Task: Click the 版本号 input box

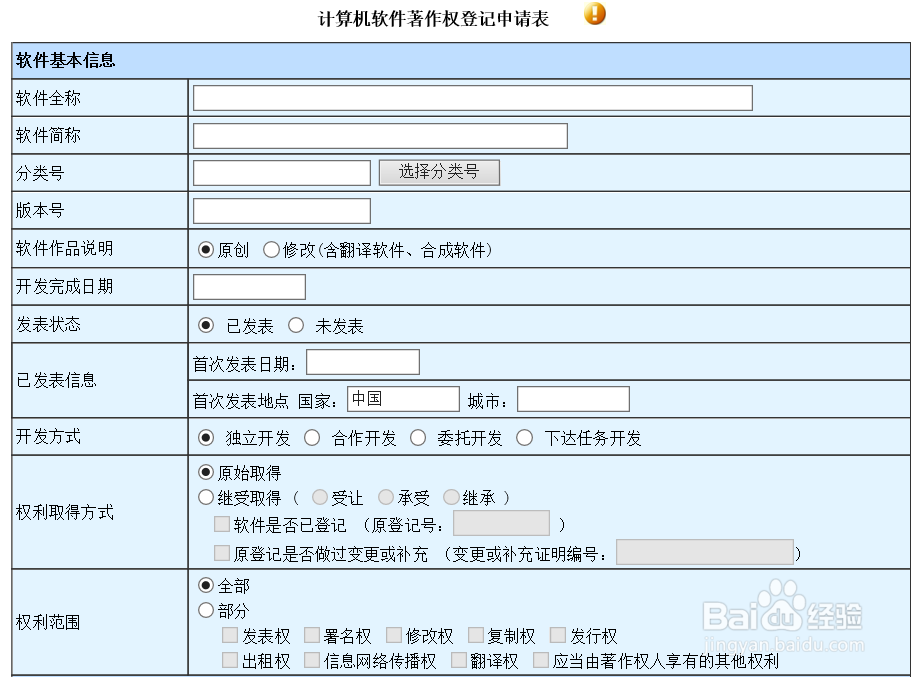Action: [282, 211]
